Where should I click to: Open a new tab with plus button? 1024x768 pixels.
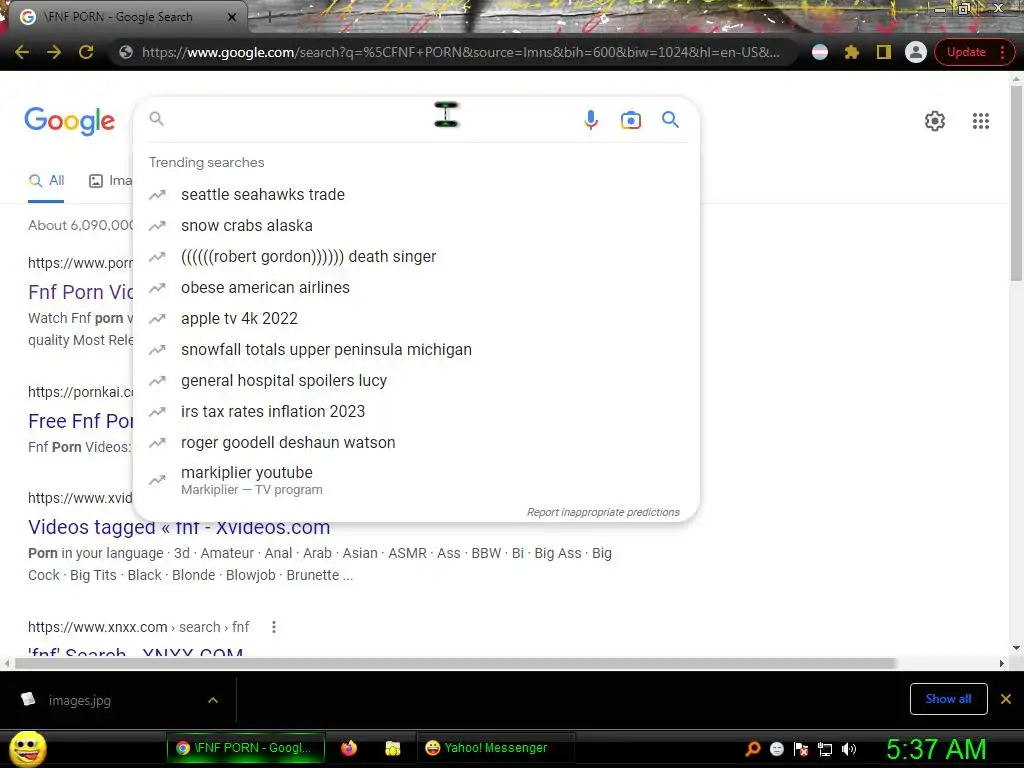click(x=268, y=18)
